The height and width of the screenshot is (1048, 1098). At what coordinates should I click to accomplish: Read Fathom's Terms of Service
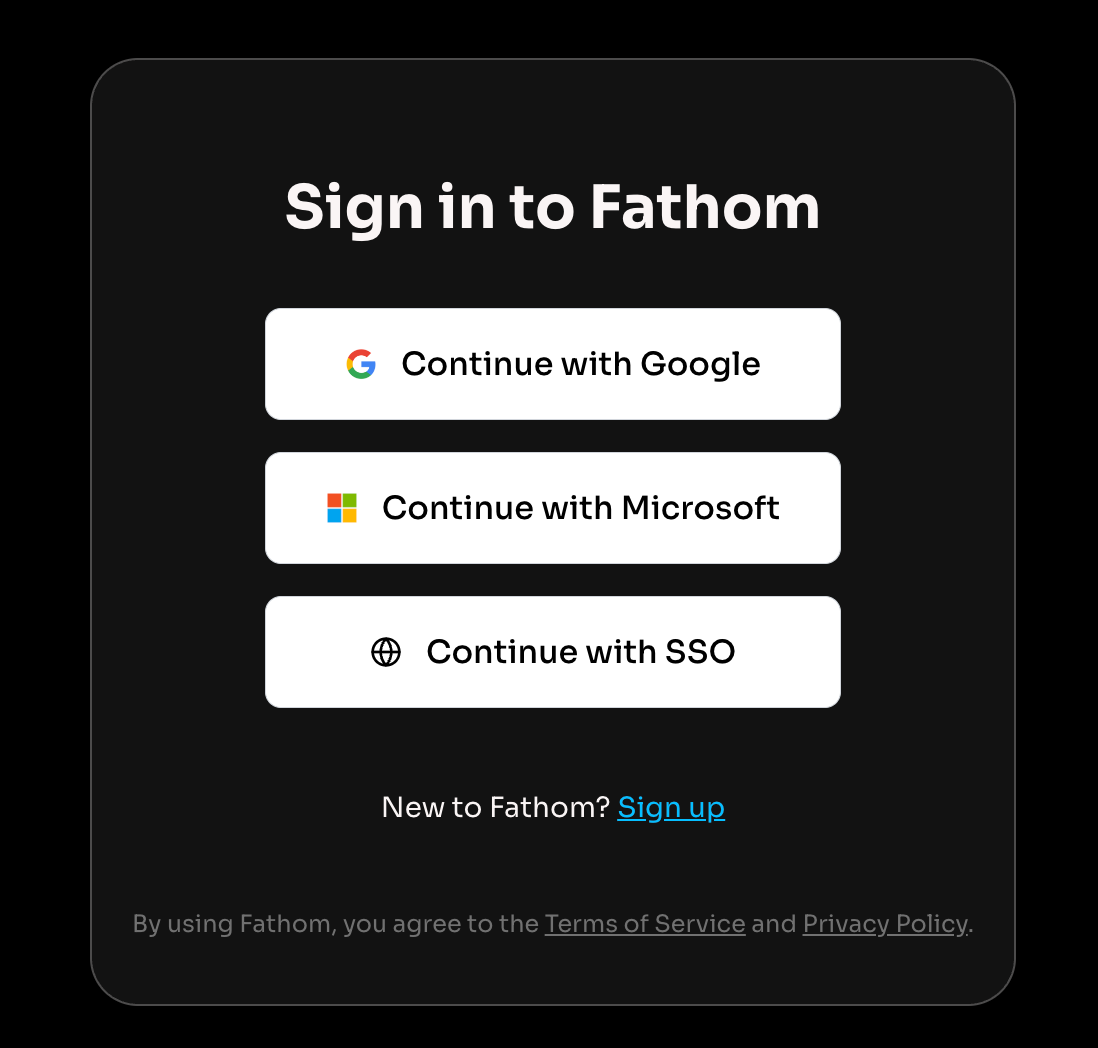coord(645,924)
